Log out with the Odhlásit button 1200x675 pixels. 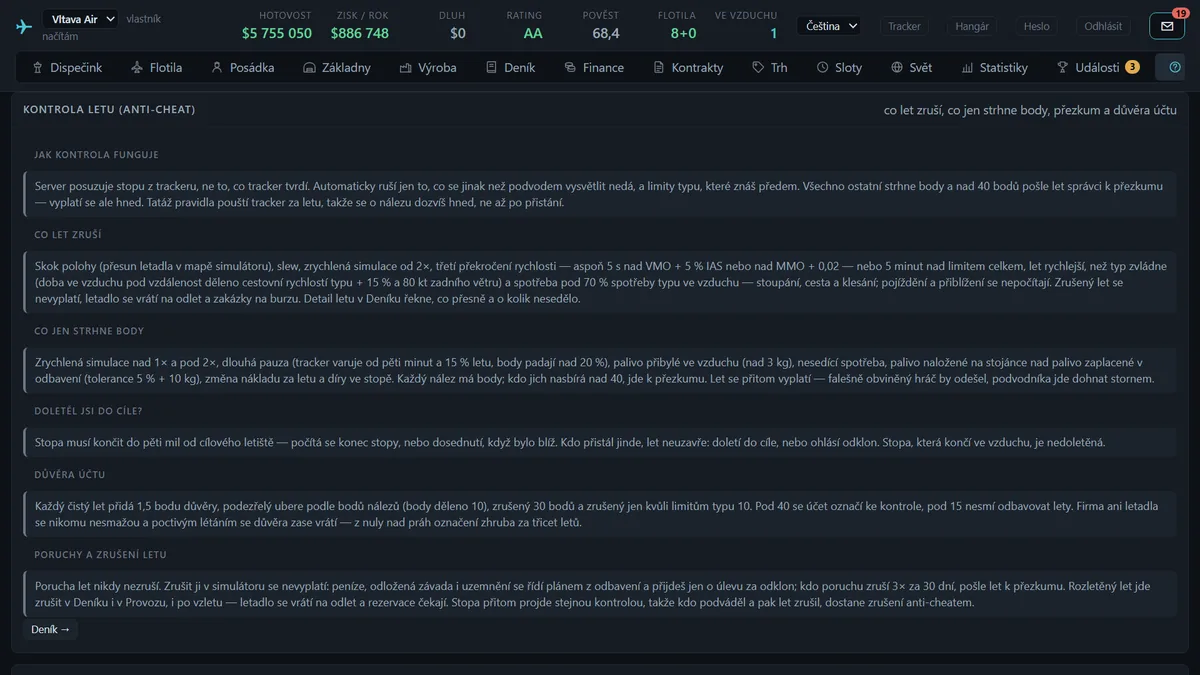[1103, 26]
